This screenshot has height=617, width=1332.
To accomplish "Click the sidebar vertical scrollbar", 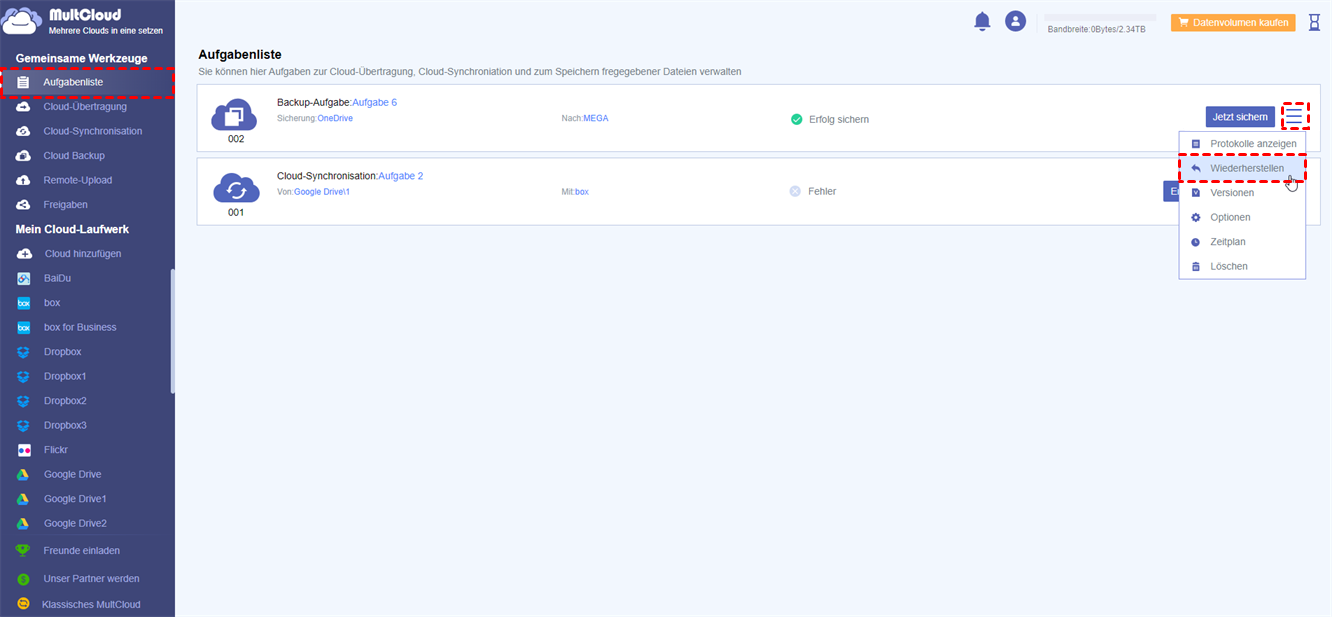I will point(172,330).
